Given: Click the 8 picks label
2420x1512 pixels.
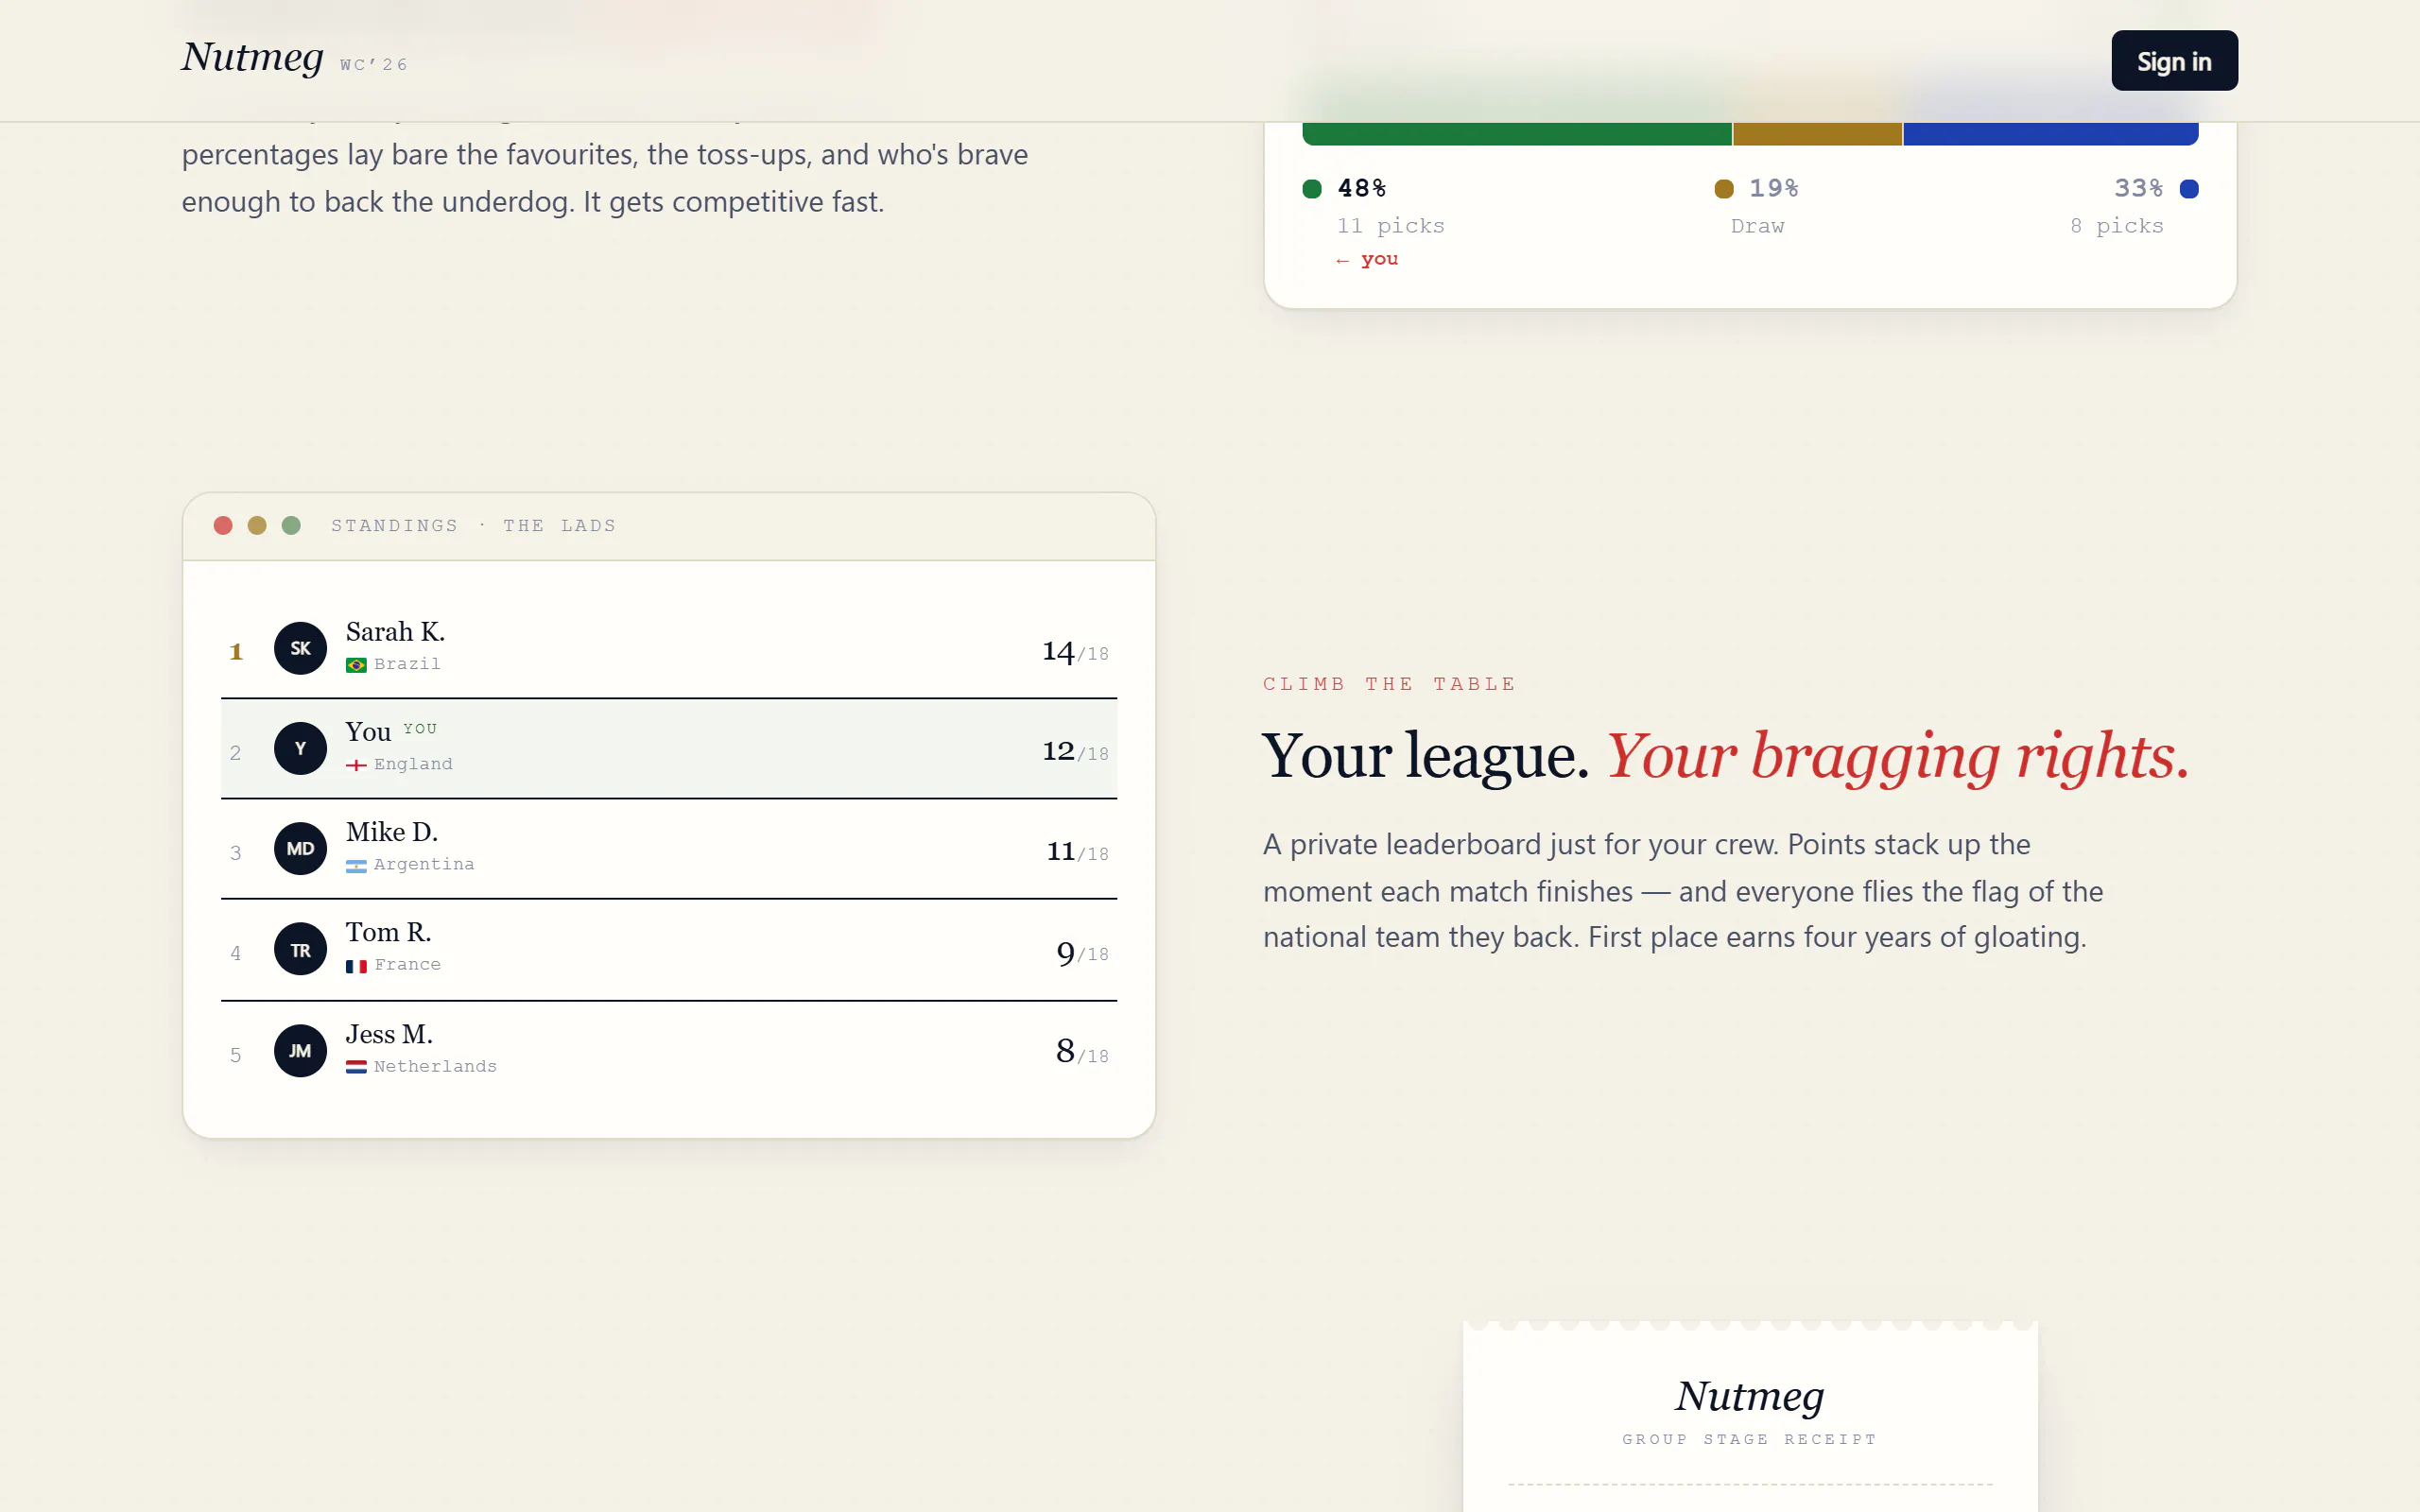Looking at the screenshot, I should [2116, 226].
